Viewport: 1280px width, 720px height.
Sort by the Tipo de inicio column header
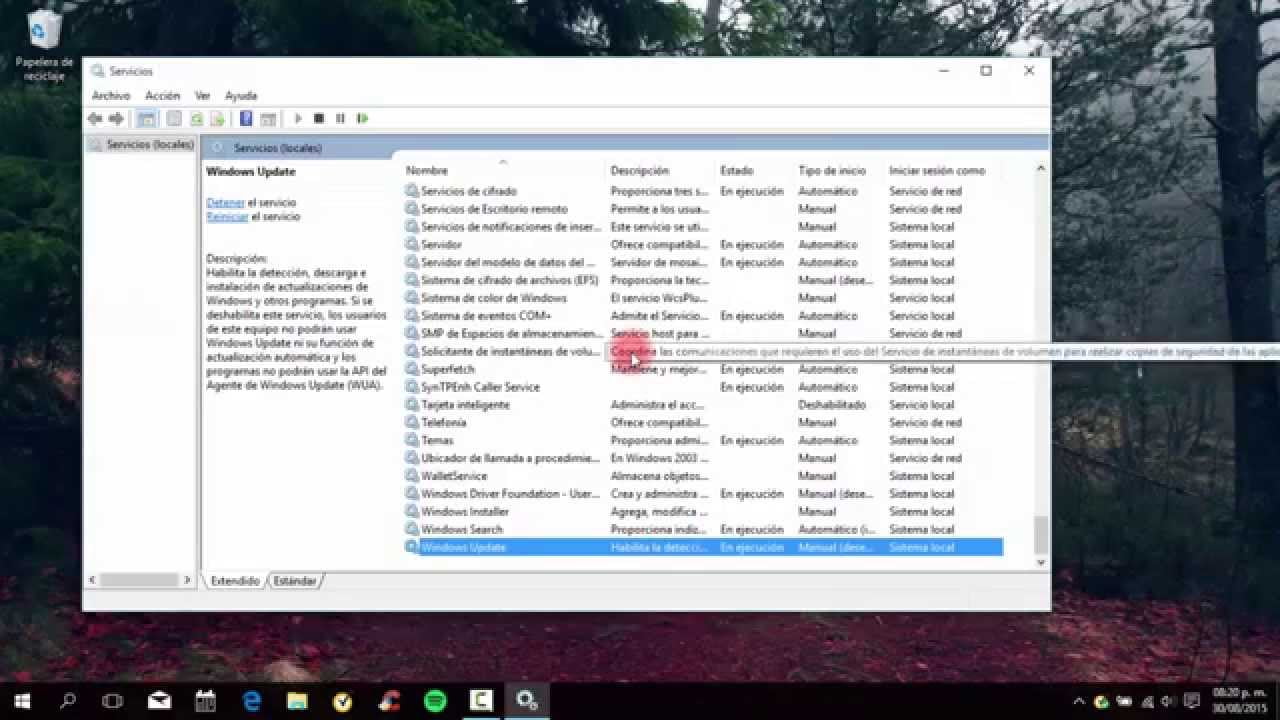click(x=839, y=171)
